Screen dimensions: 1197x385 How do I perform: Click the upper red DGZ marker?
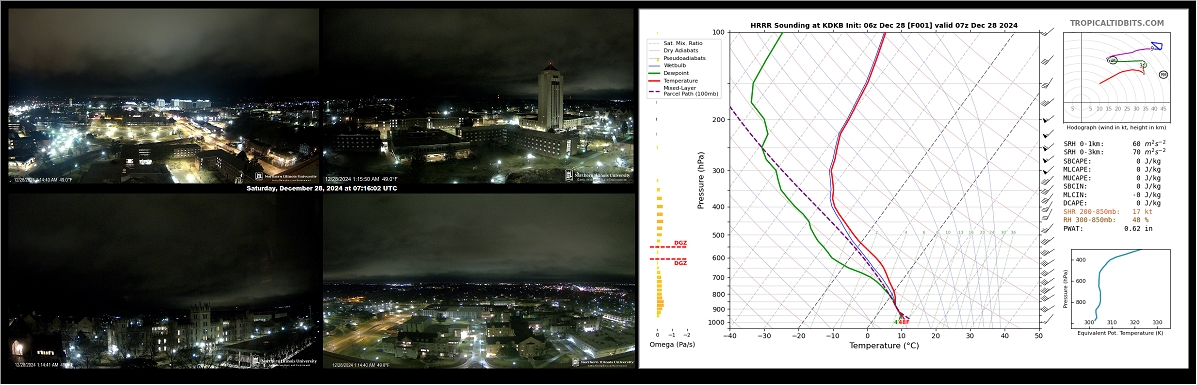coord(669,245)
